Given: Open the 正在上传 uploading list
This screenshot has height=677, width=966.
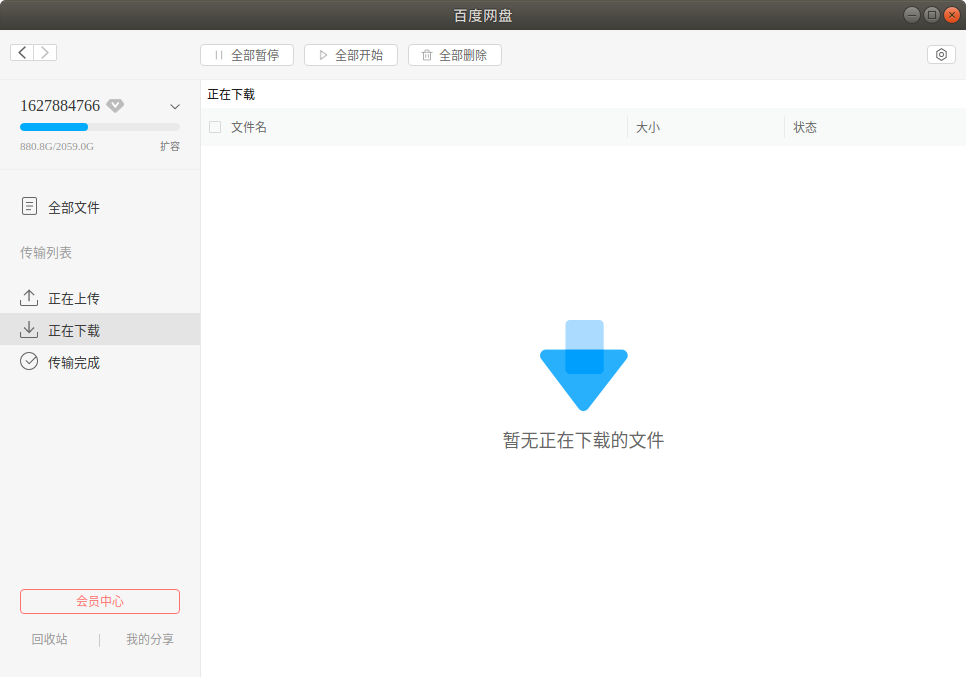Looking at the screenshot, I should click(100, 298).
